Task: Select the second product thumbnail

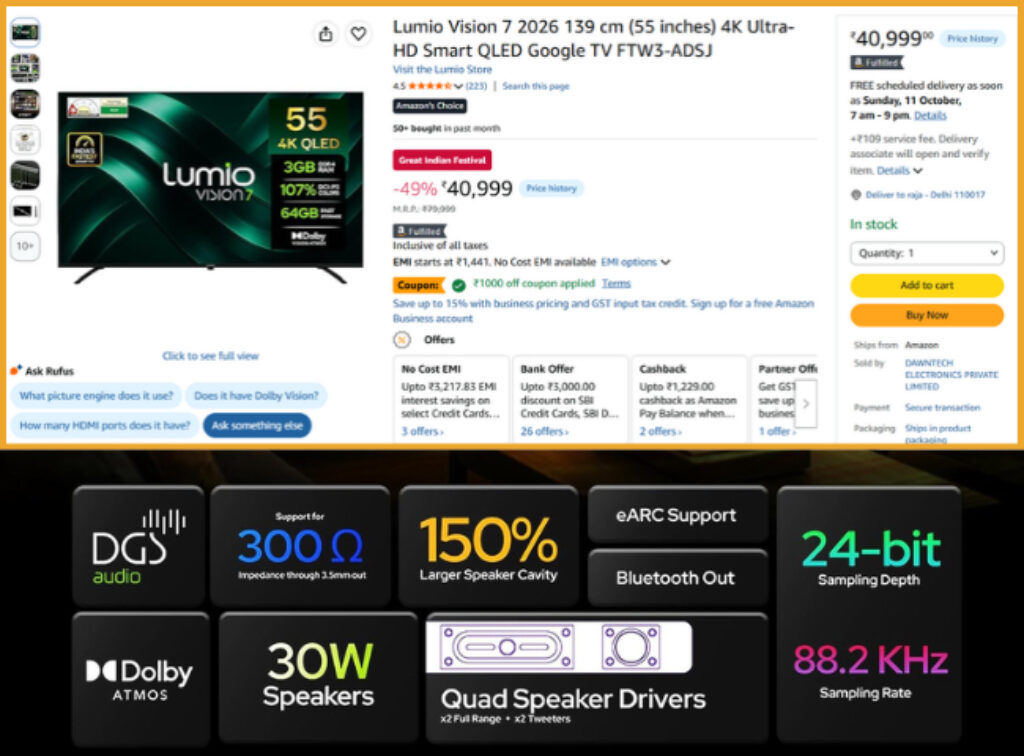Action: click(x=25, y=68)
